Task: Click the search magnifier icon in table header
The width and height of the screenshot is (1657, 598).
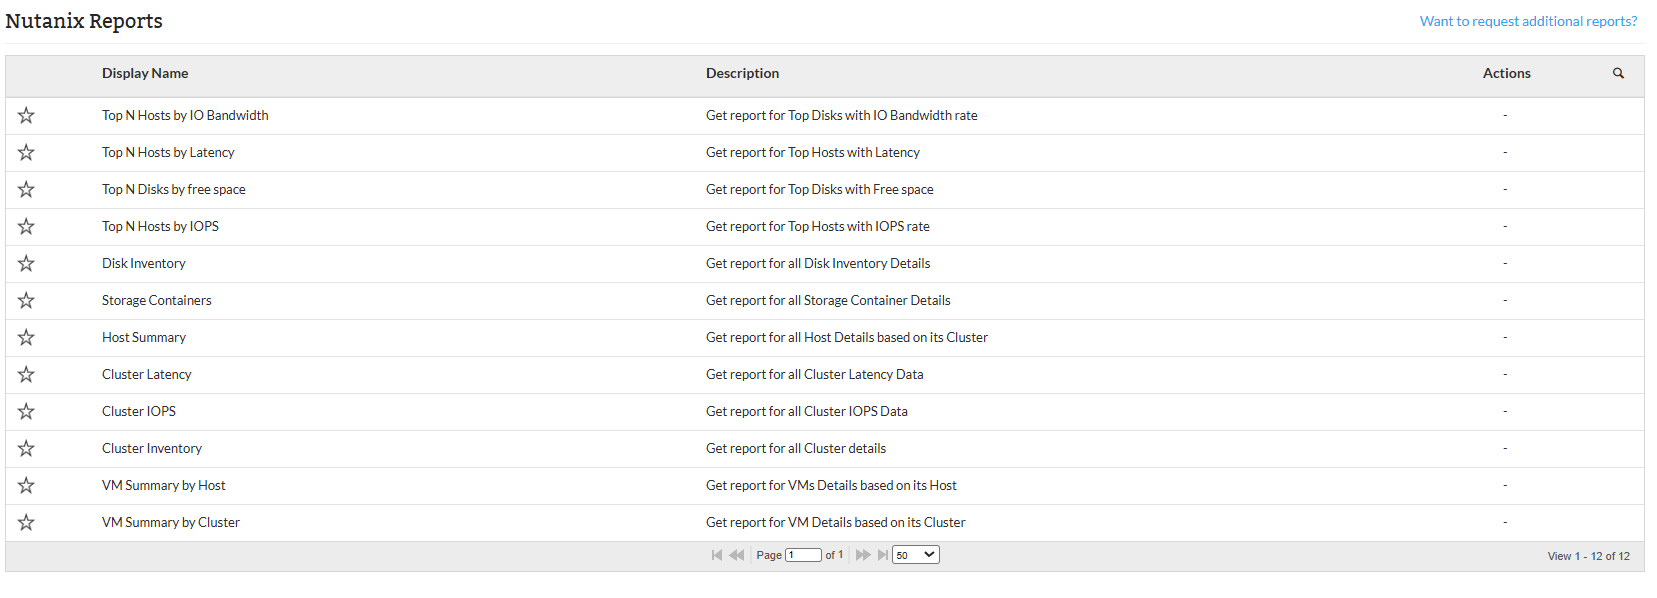Action: click(1618, 74)
